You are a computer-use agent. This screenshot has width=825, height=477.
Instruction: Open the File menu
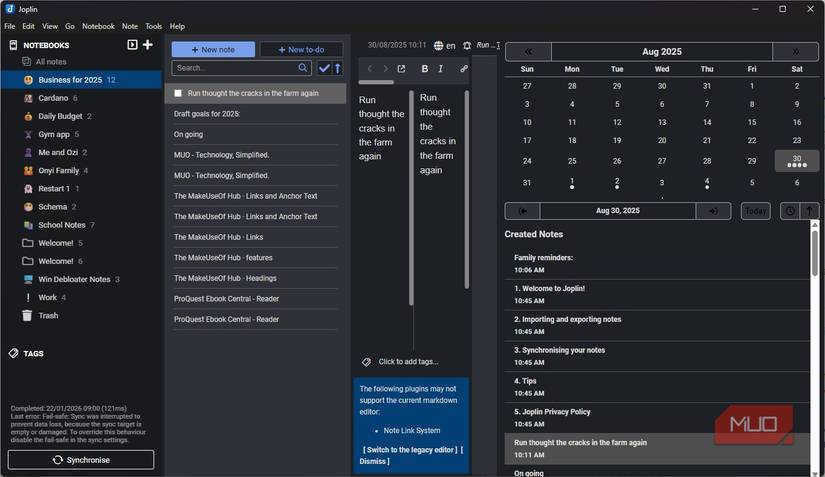[9, 26]
